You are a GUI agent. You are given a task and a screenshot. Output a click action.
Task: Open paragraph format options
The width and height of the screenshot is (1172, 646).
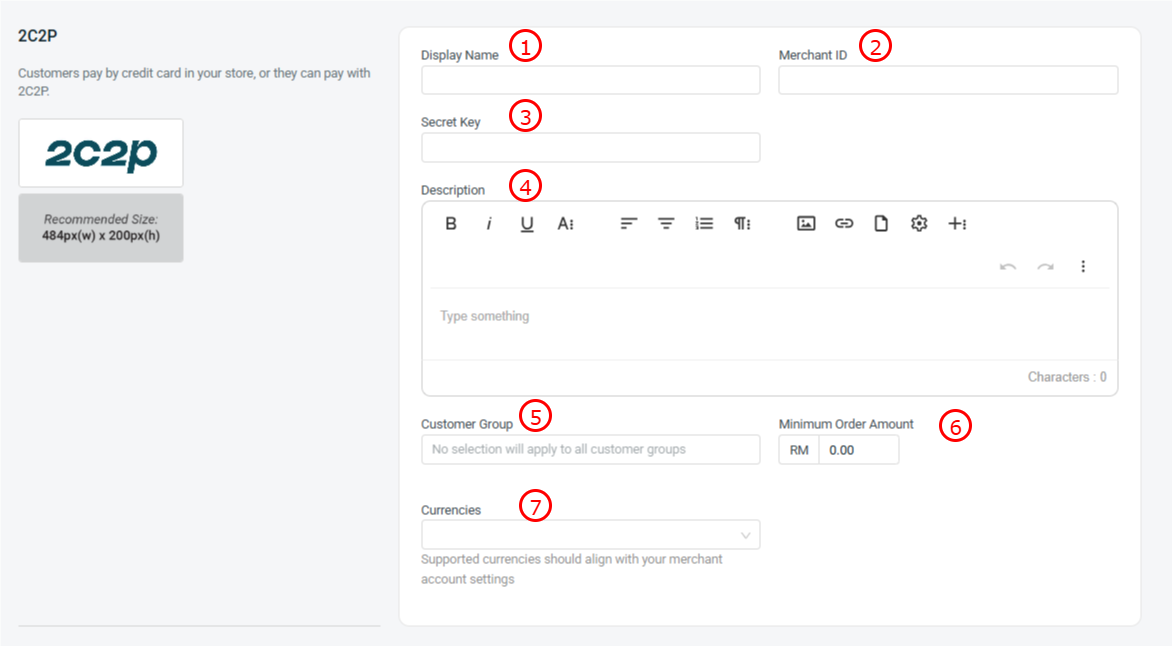742,224
